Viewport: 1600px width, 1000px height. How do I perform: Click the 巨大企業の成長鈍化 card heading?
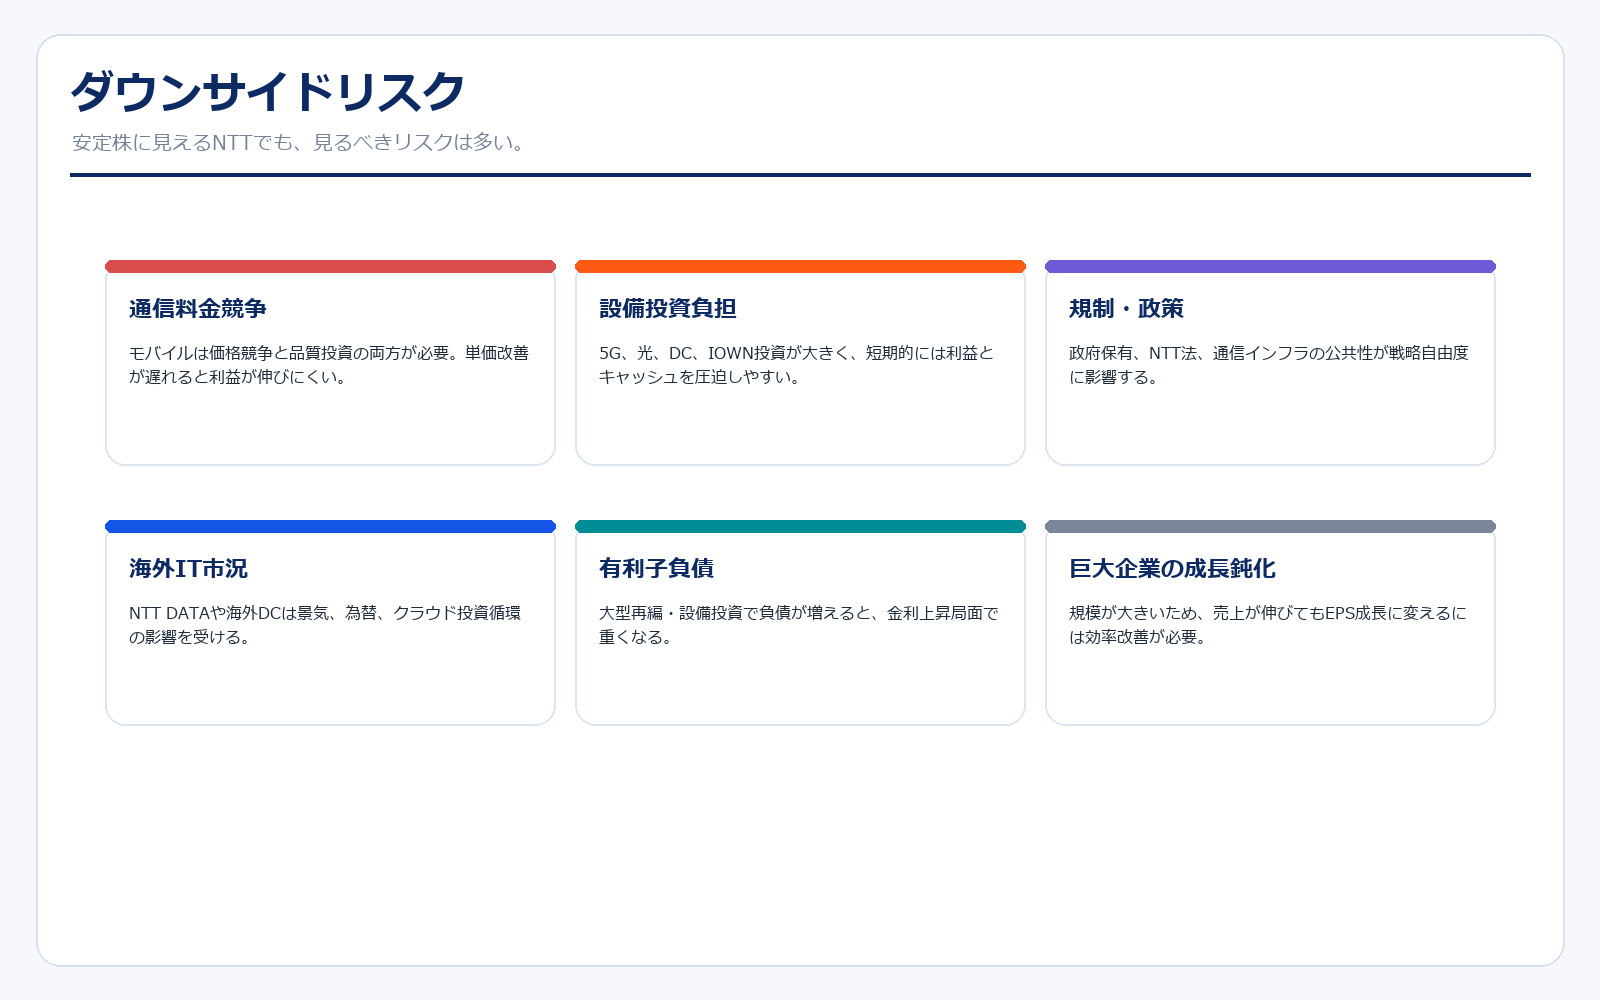[1172, 568]
